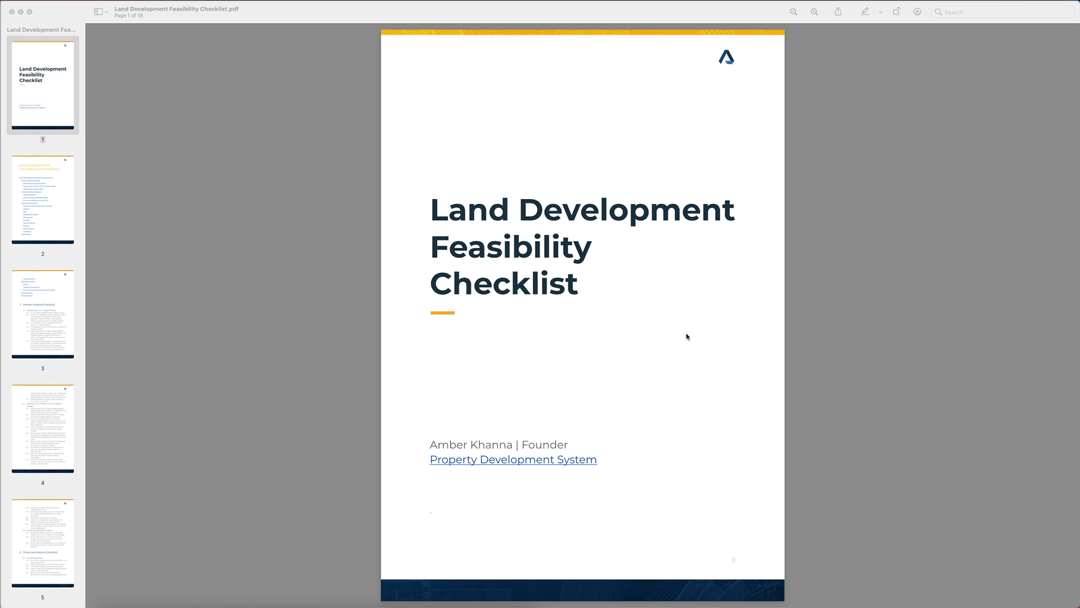The image size is (1080, 608).
Task: Expand the markup tool dropdown arrow
Action: pos(880,11)
